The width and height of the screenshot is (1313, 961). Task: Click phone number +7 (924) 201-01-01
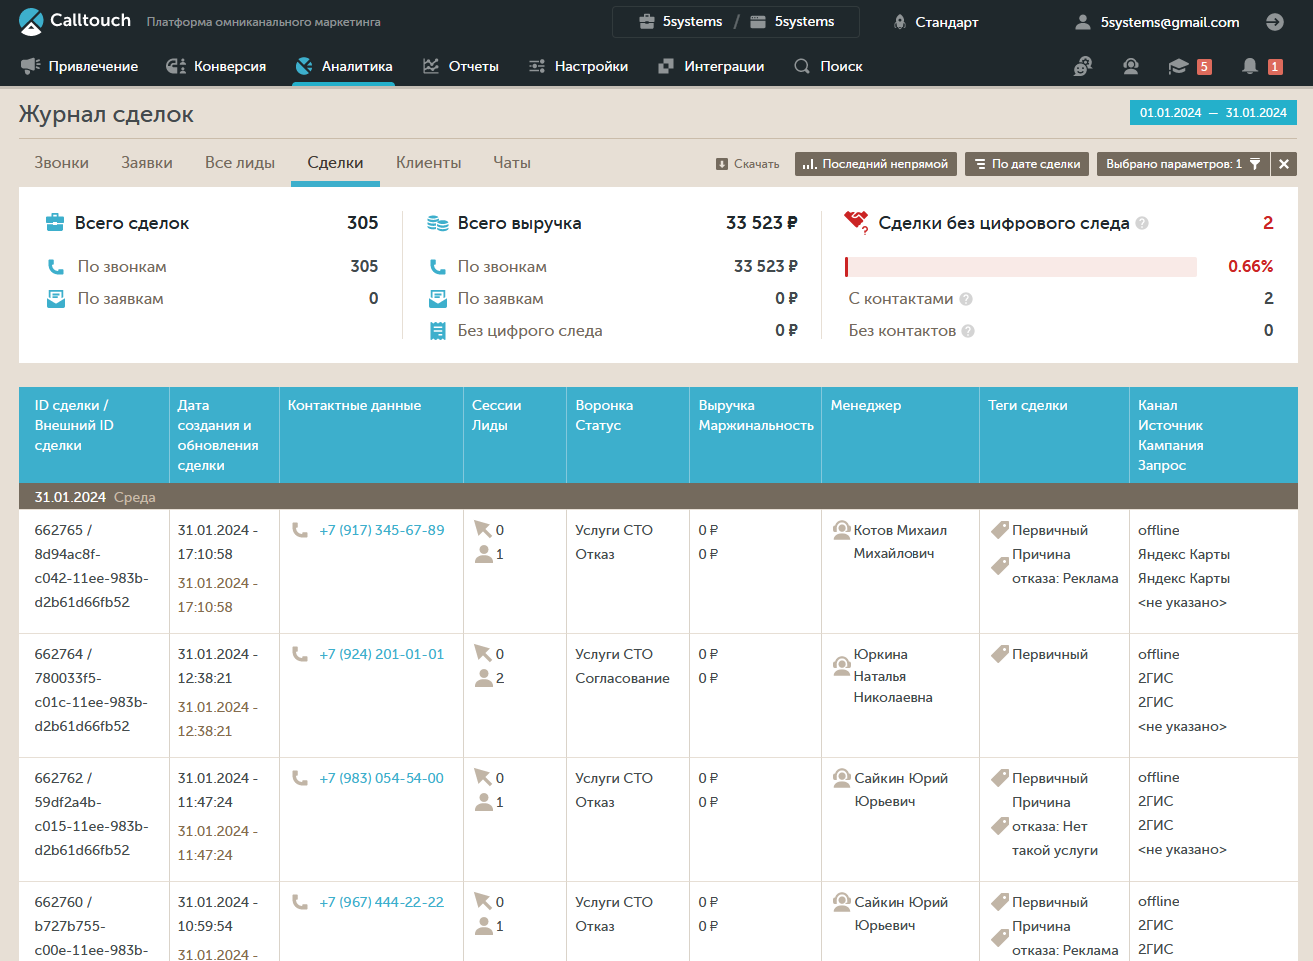click(x=382, y=654)
